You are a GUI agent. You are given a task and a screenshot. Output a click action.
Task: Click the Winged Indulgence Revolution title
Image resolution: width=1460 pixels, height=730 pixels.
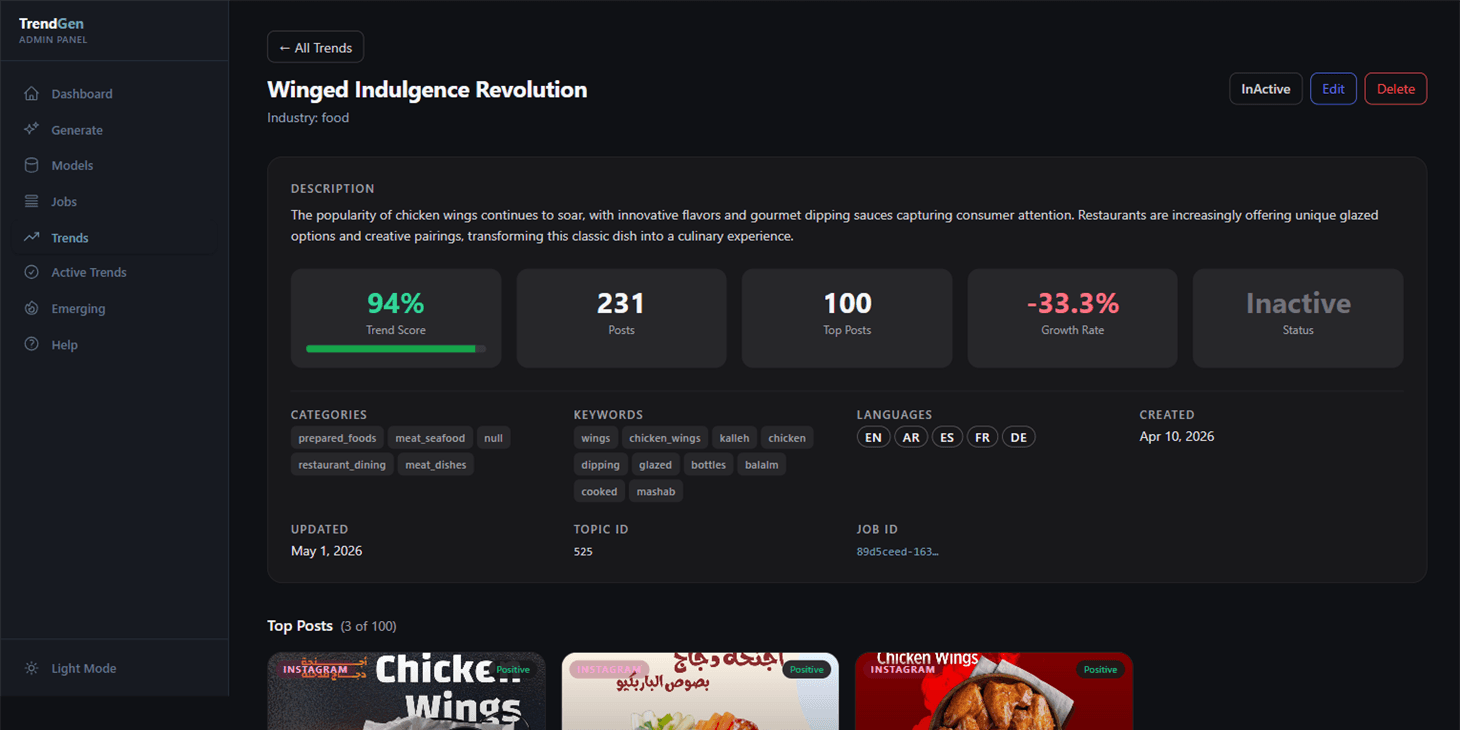(427, 90)
